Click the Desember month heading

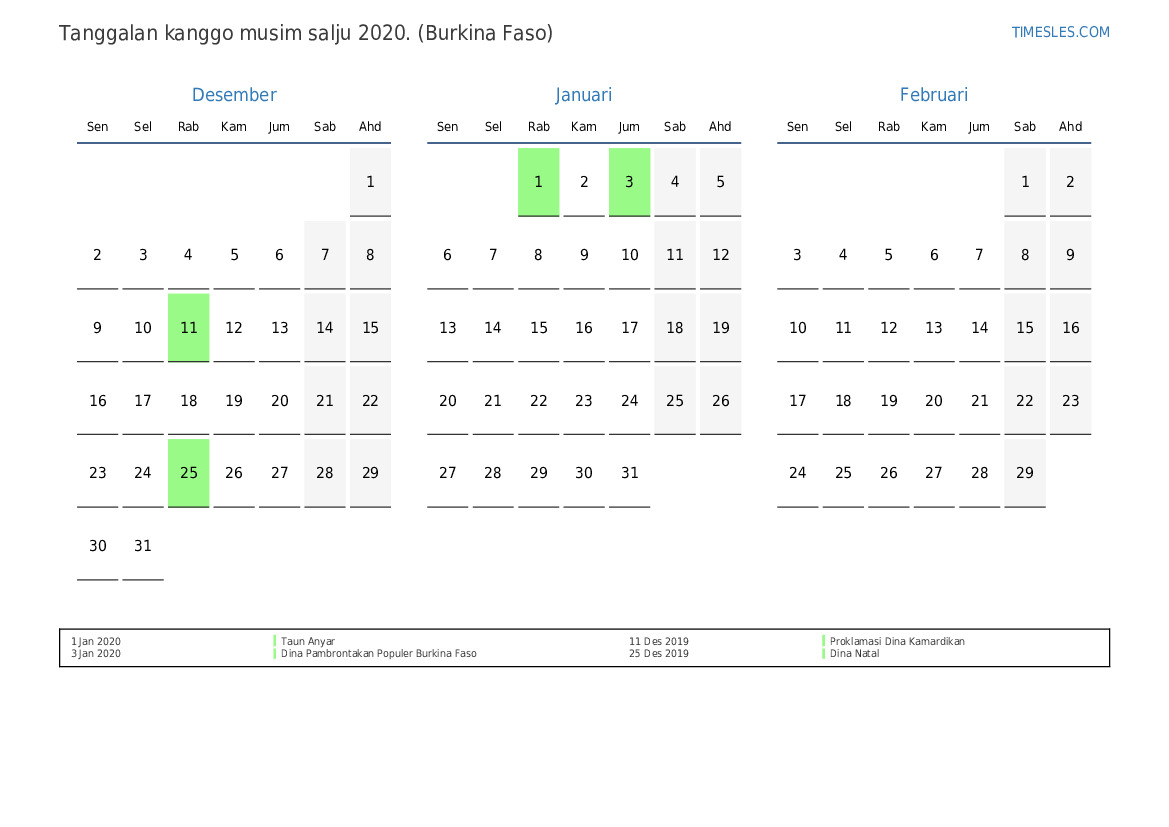click(234, 95)
